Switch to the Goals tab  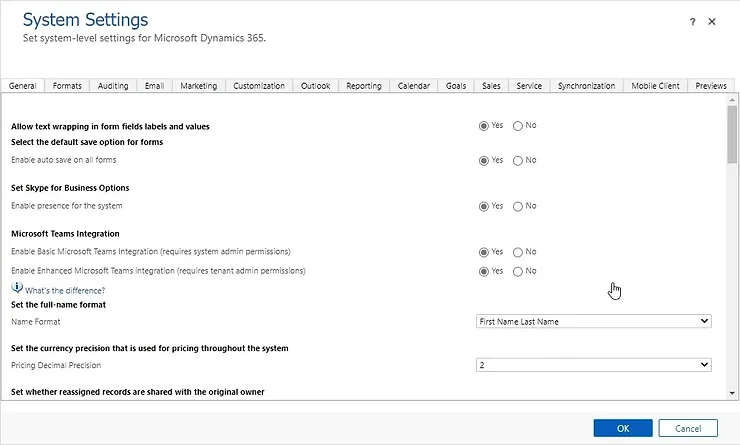456,86
